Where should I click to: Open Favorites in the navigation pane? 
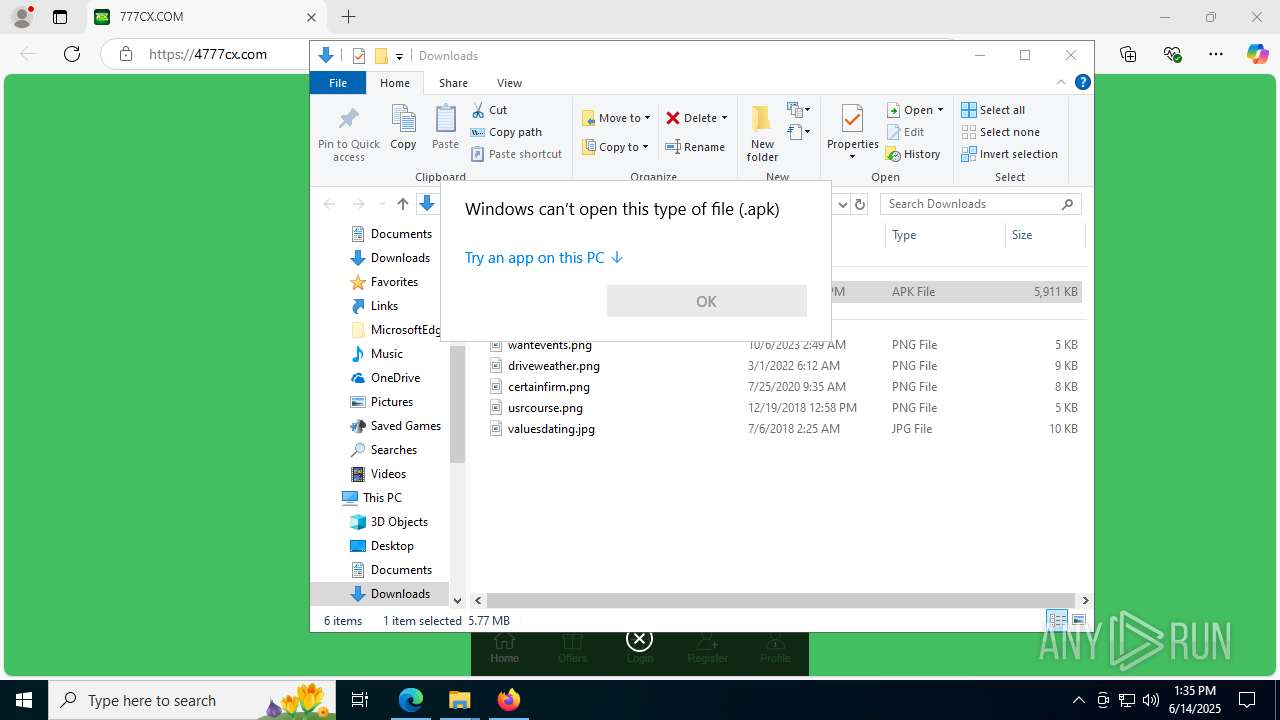coord(394,282)
